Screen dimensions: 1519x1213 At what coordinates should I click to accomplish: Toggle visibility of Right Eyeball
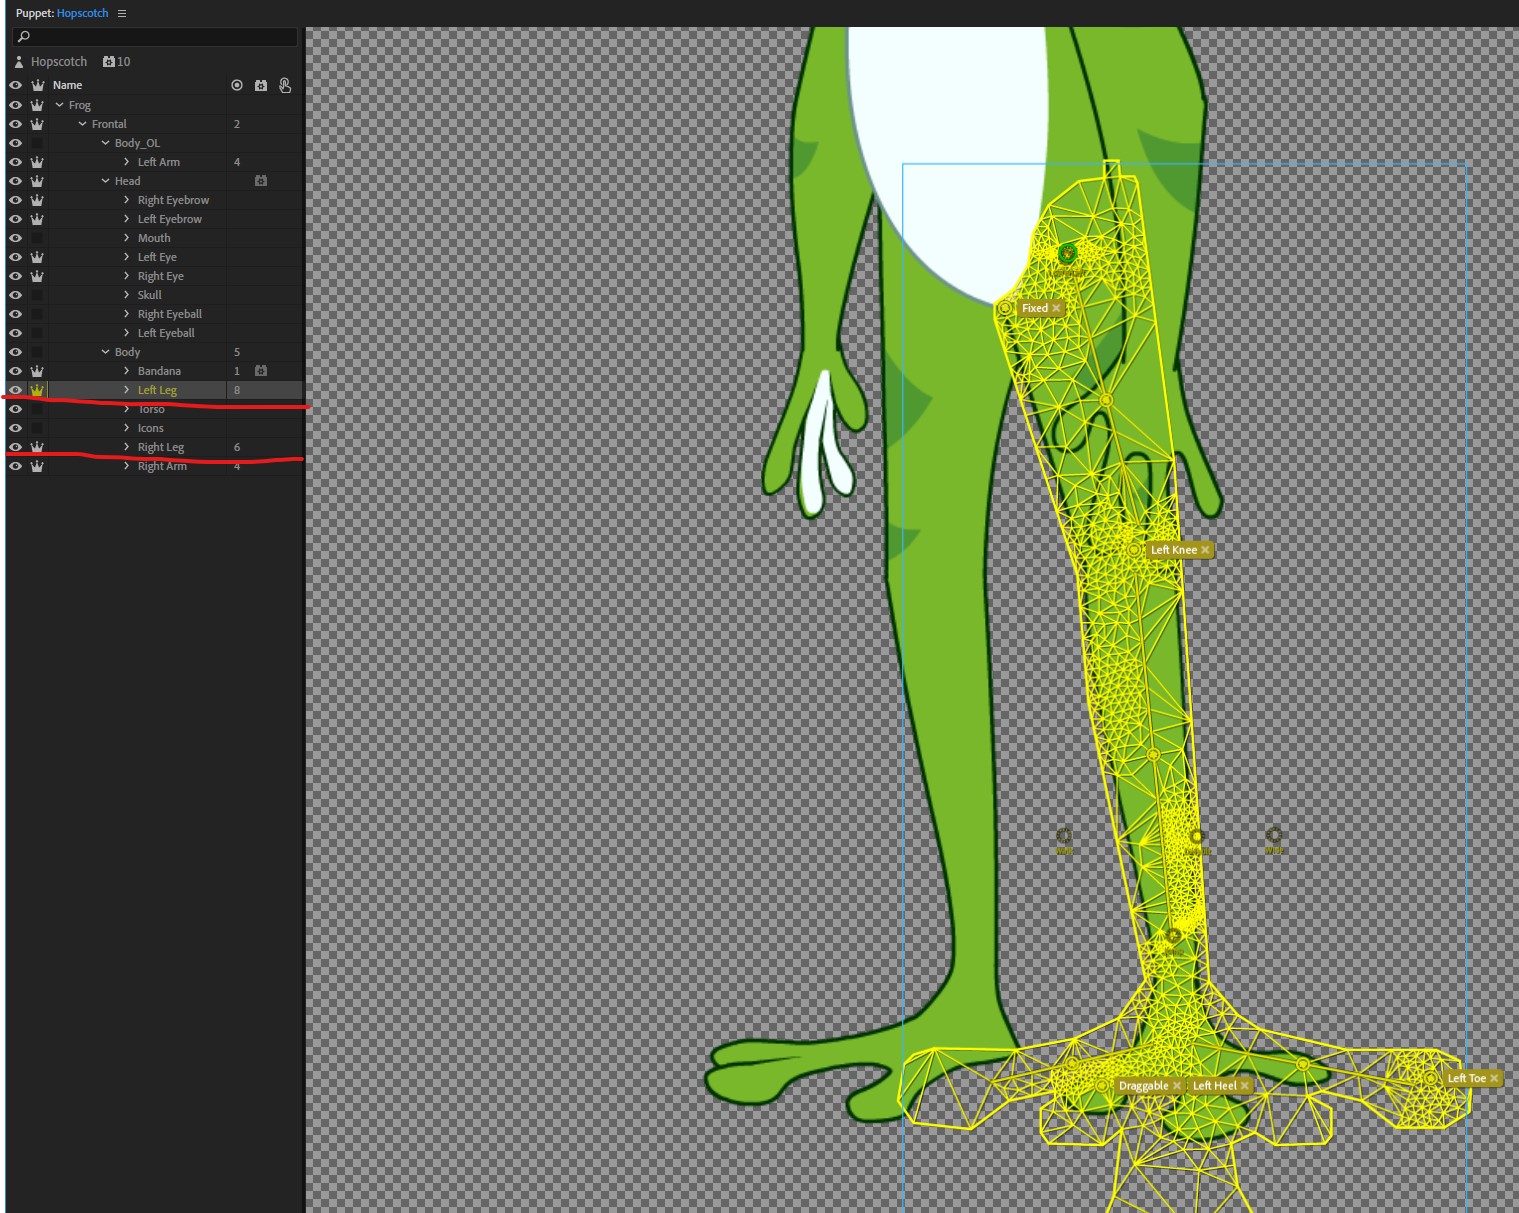tap(15, 313)
